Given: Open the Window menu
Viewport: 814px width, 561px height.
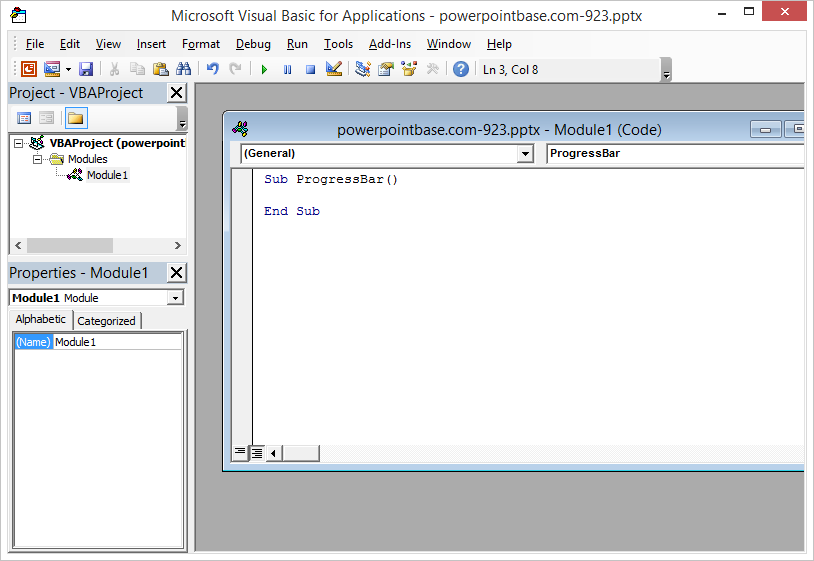Looking at the screenshot, I should [x=449, y=44].
